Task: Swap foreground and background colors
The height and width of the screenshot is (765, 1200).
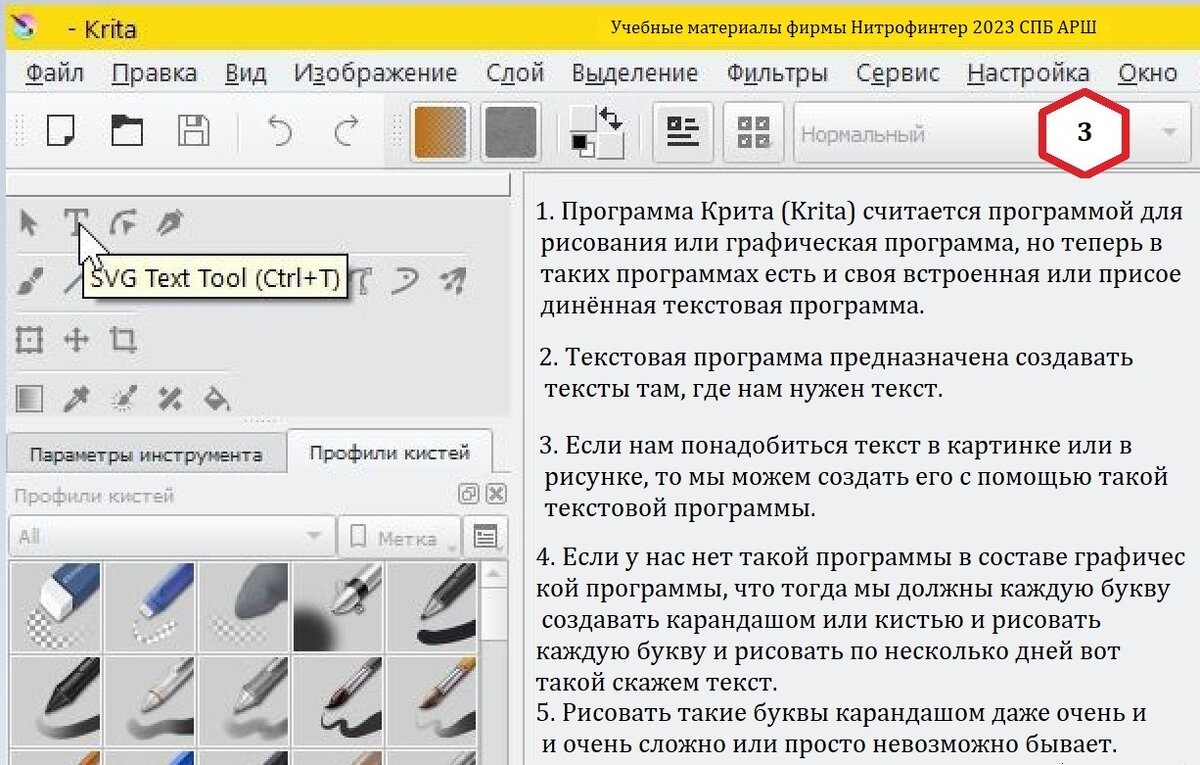Action: coord(611,116)
